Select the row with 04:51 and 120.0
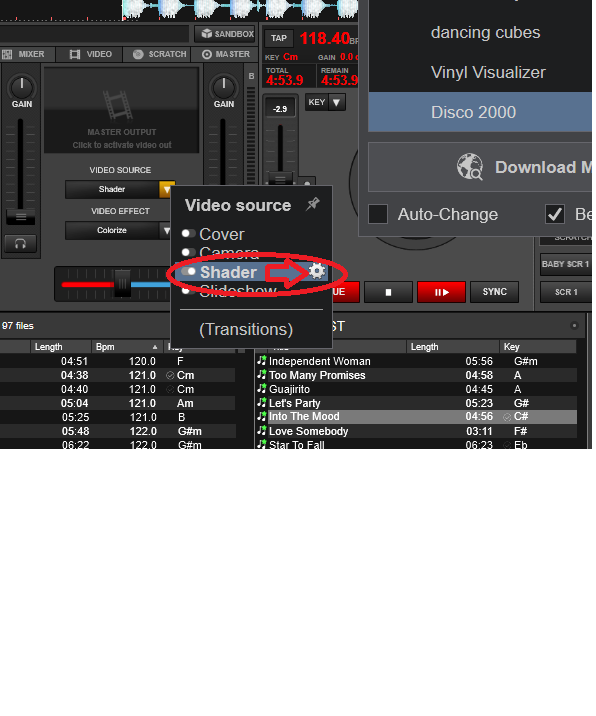 click(x=117, y=361)
